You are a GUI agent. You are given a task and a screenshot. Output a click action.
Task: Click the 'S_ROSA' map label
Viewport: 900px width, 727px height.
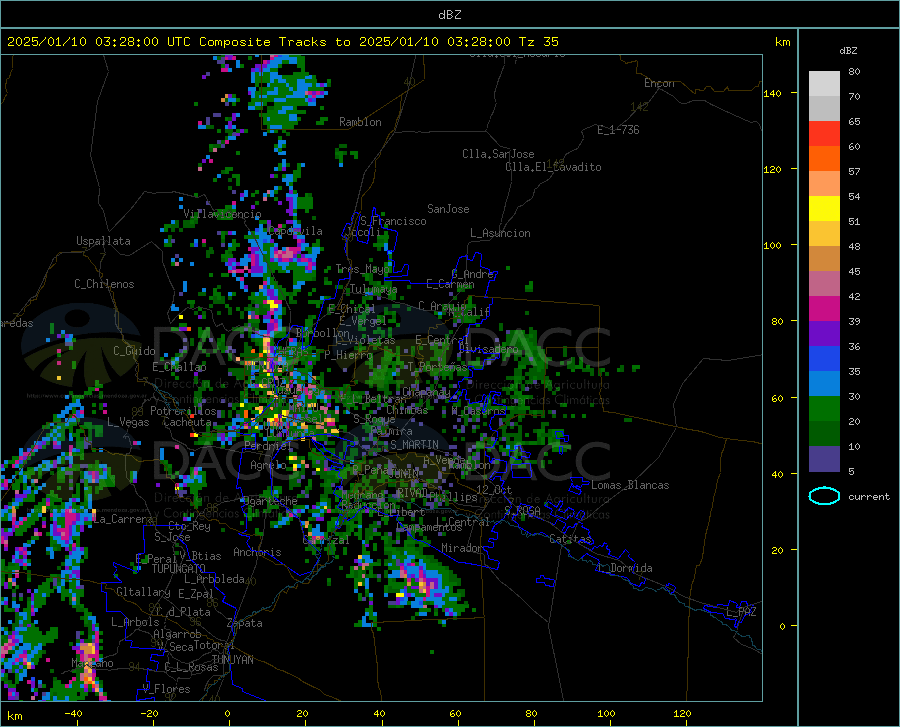522,510
